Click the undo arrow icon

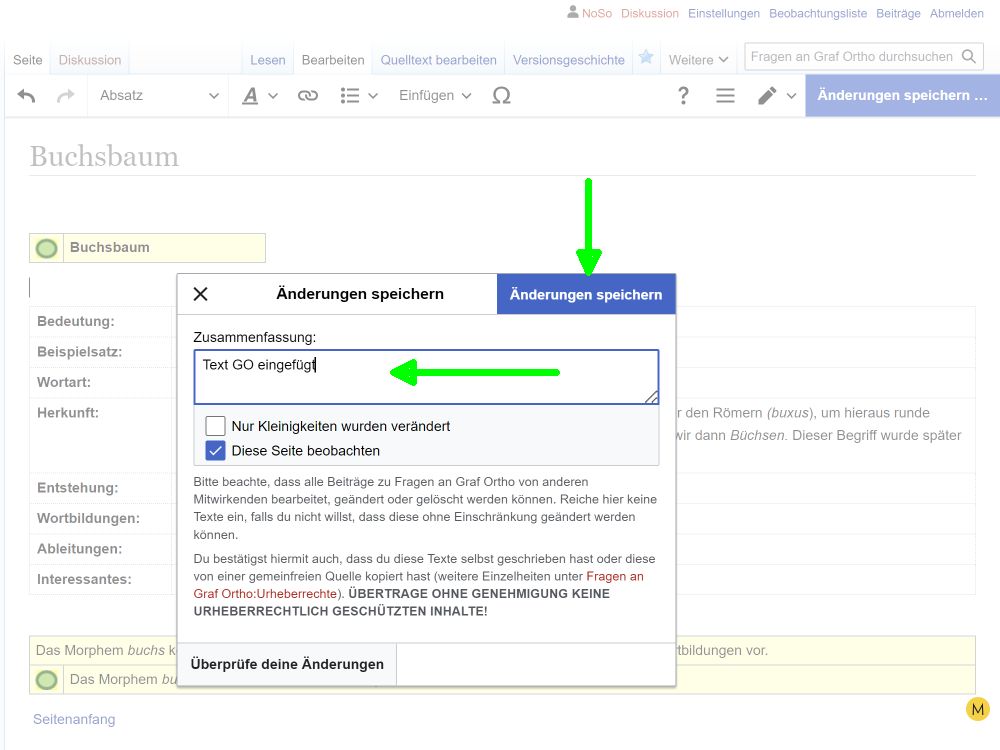click(27, 96)
